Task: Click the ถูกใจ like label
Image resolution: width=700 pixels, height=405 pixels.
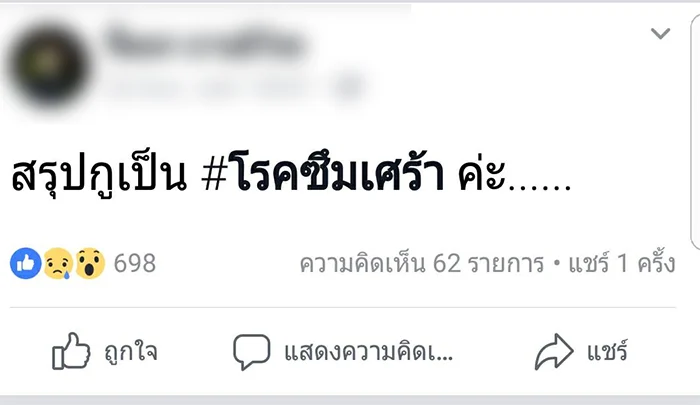Action: pos(131,352)
